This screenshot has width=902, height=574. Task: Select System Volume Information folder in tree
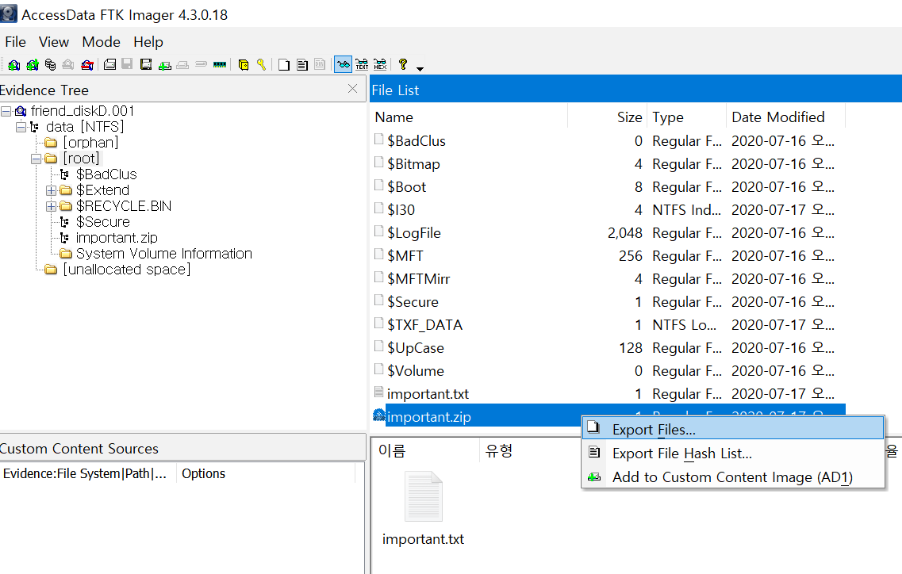coord(164,254)
